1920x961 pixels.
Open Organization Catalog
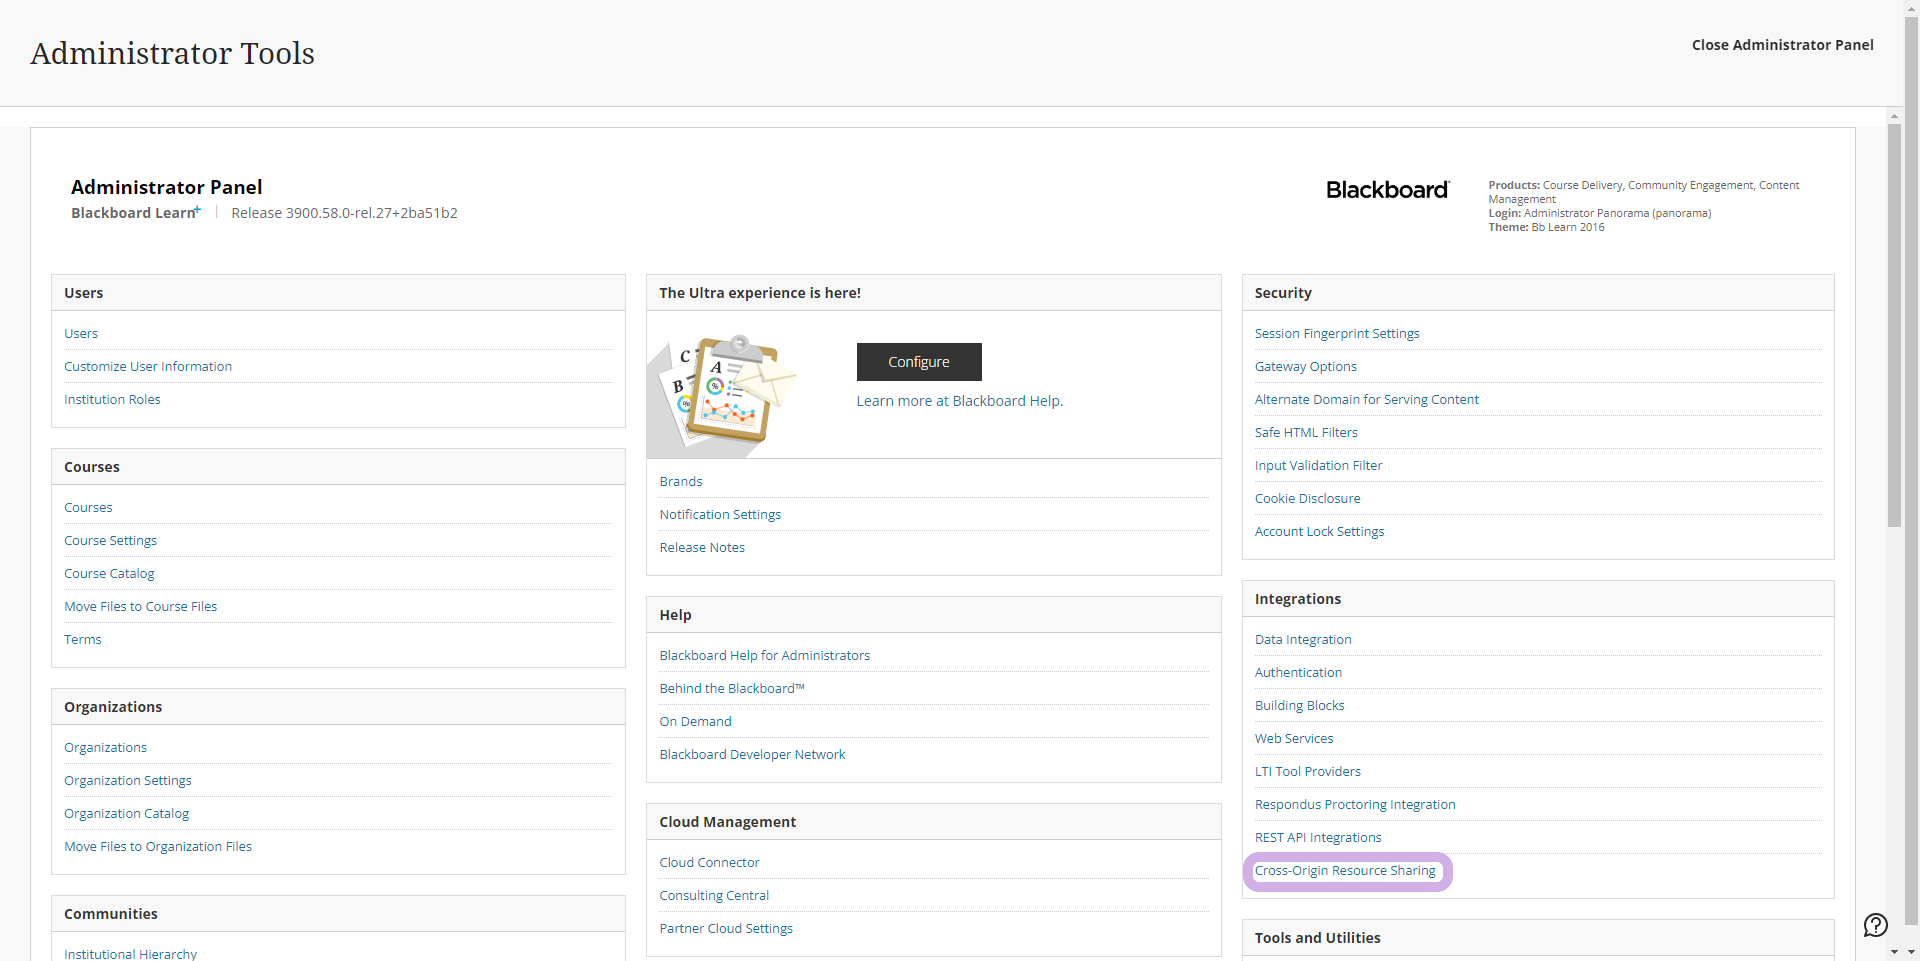(126, 814)
